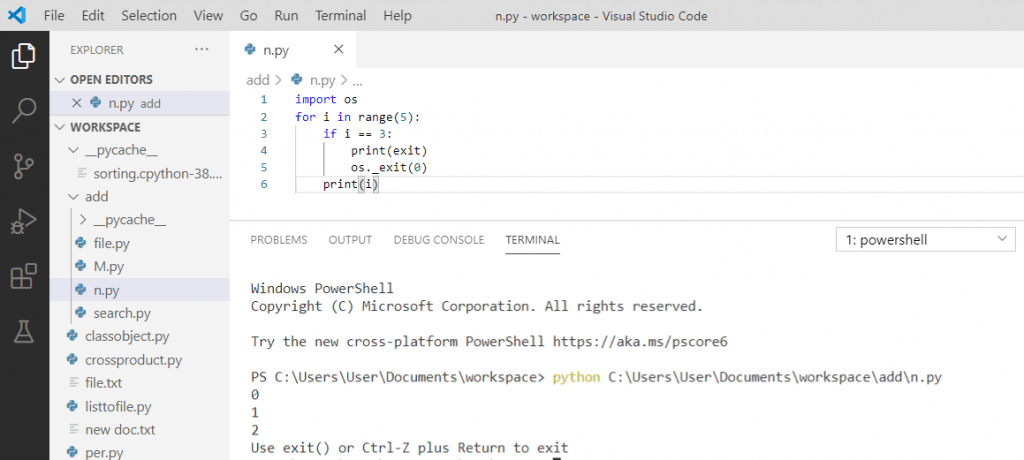Image resolution: width=1024 pixels, height=460 pixels.
Task: Open the Source Control view
Action: pos(24,167)
